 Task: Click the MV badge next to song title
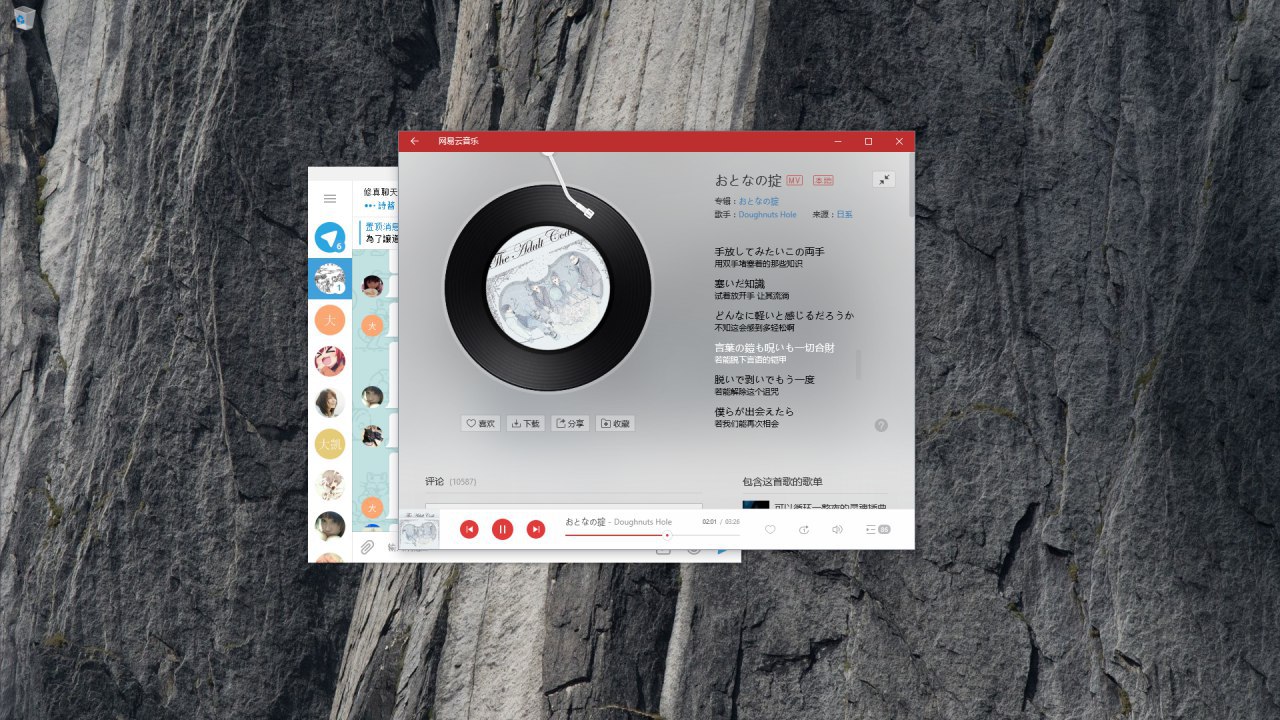(795, 181)
